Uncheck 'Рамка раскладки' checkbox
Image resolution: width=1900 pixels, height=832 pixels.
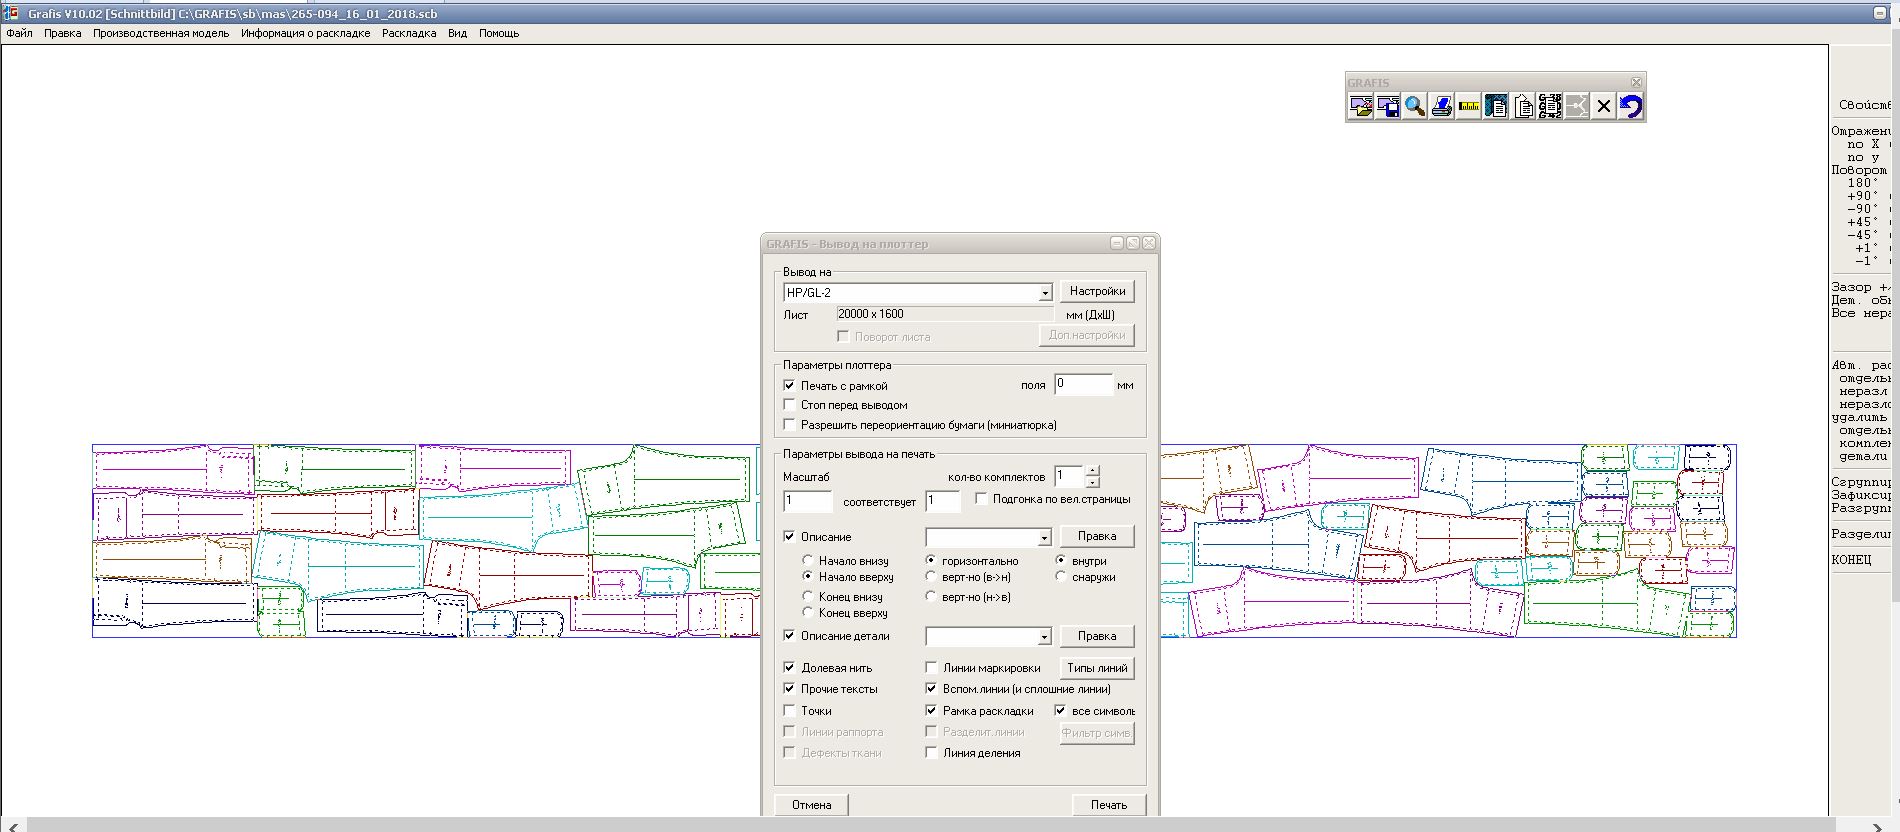[931, 711]
